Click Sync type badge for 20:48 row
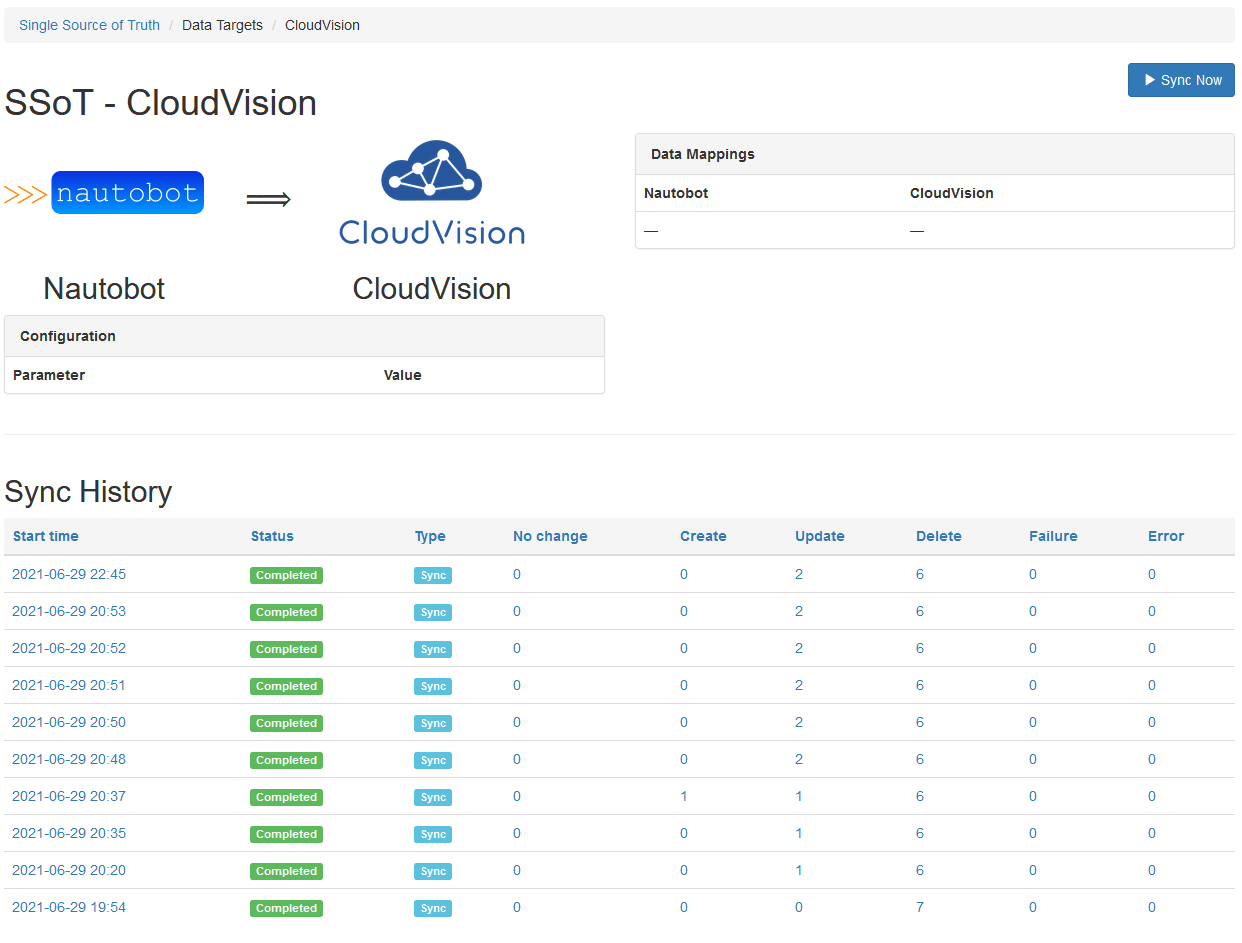 coord(433,760)
